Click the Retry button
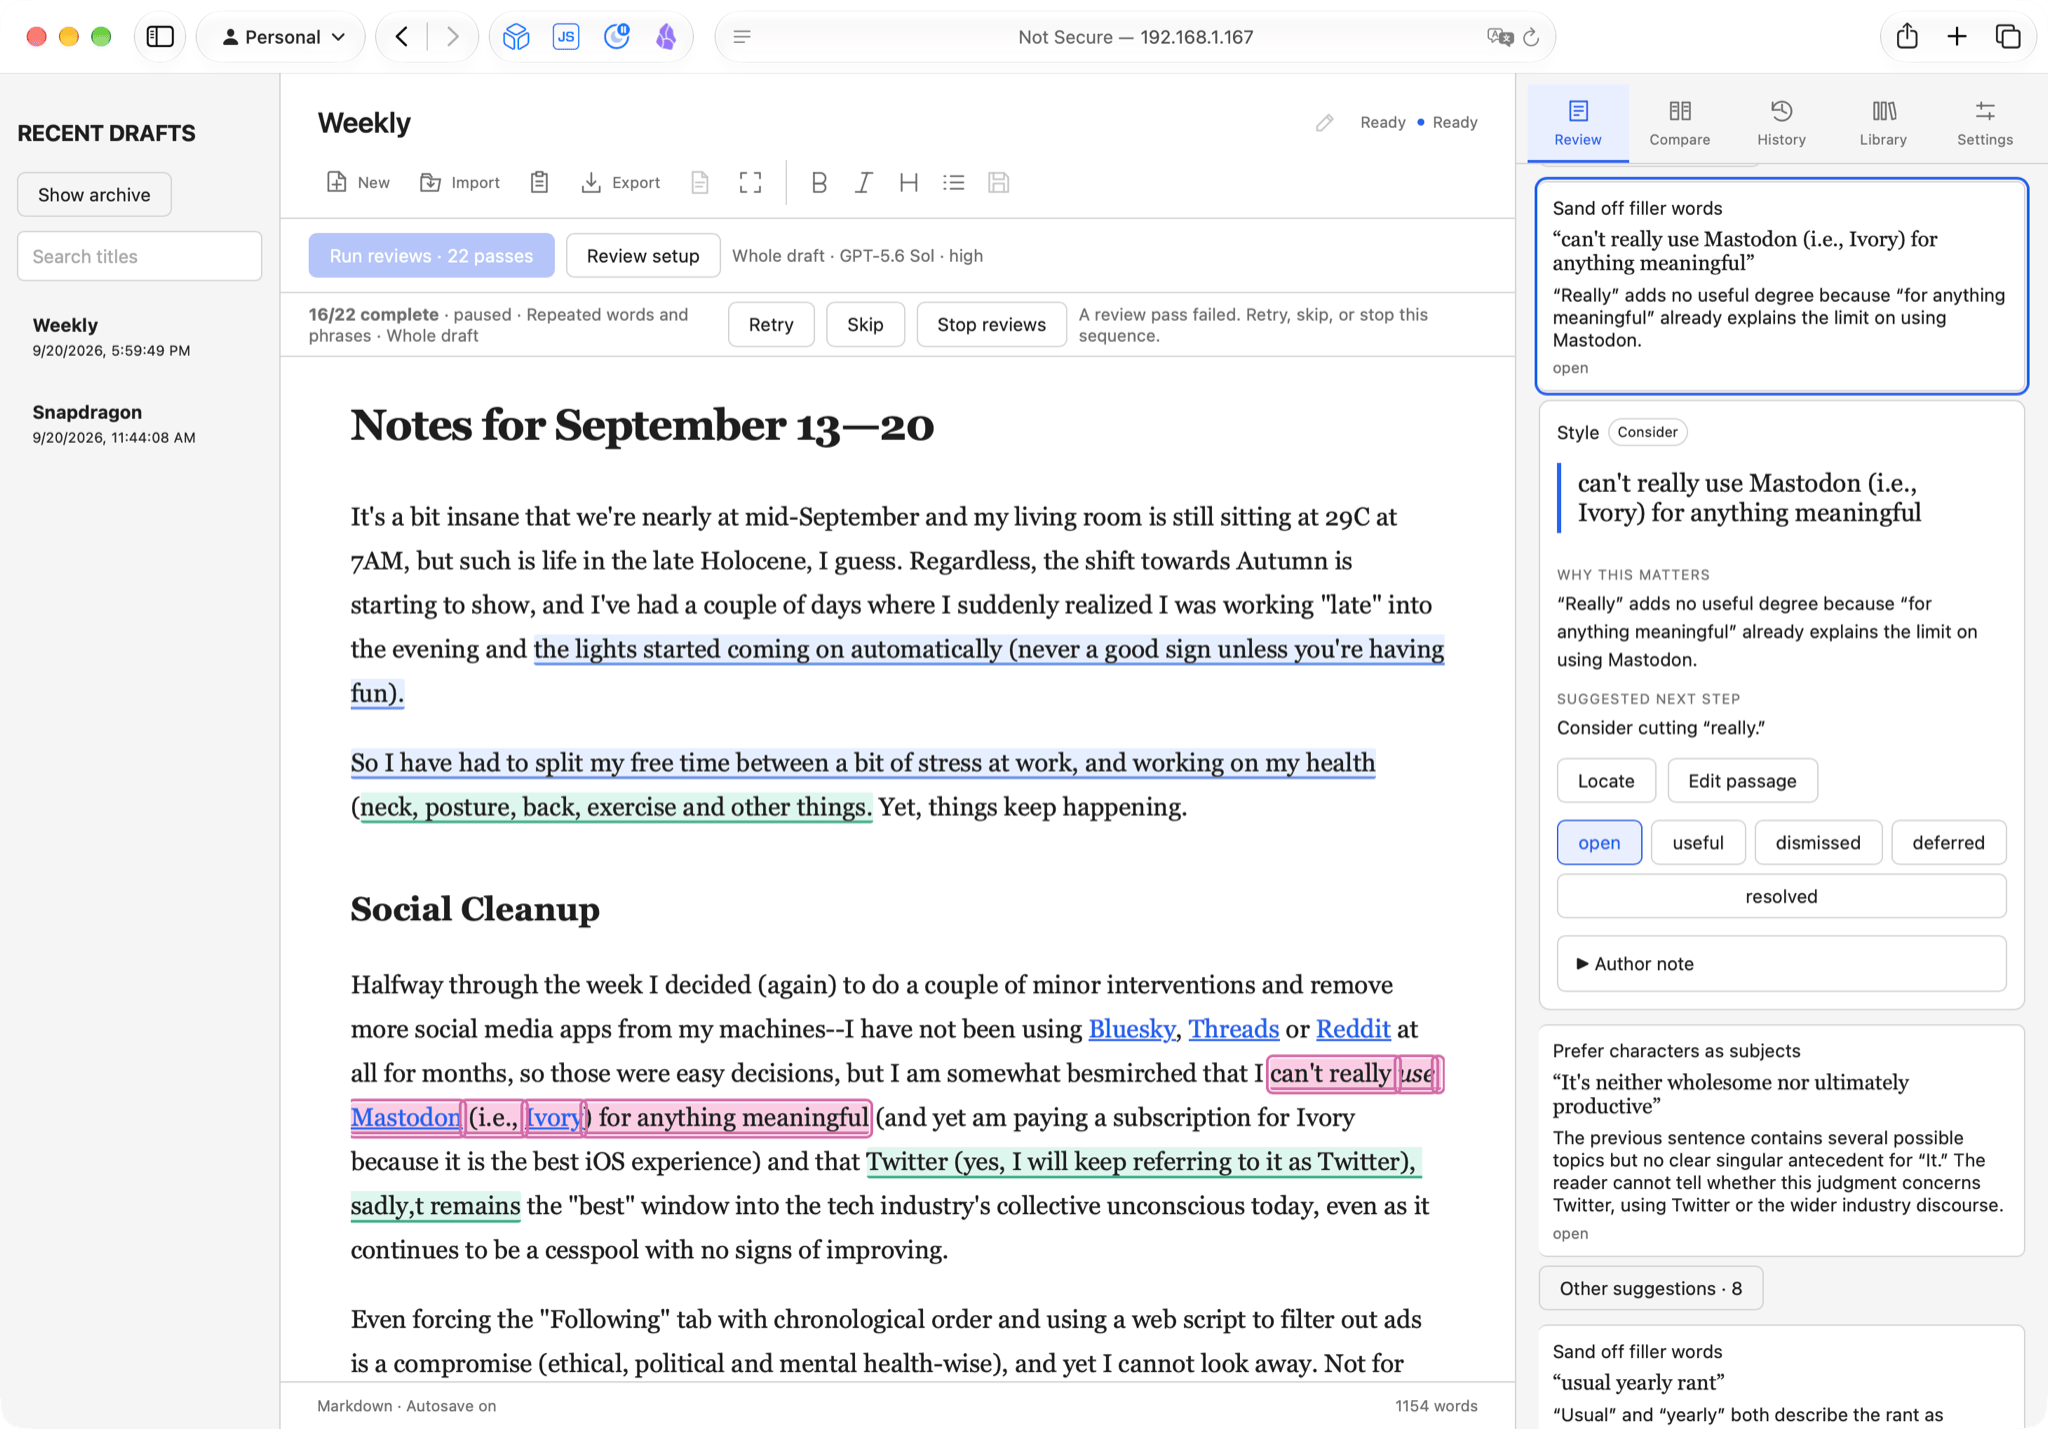This screenshot has width=2048, height=1429. coord(770,324)
